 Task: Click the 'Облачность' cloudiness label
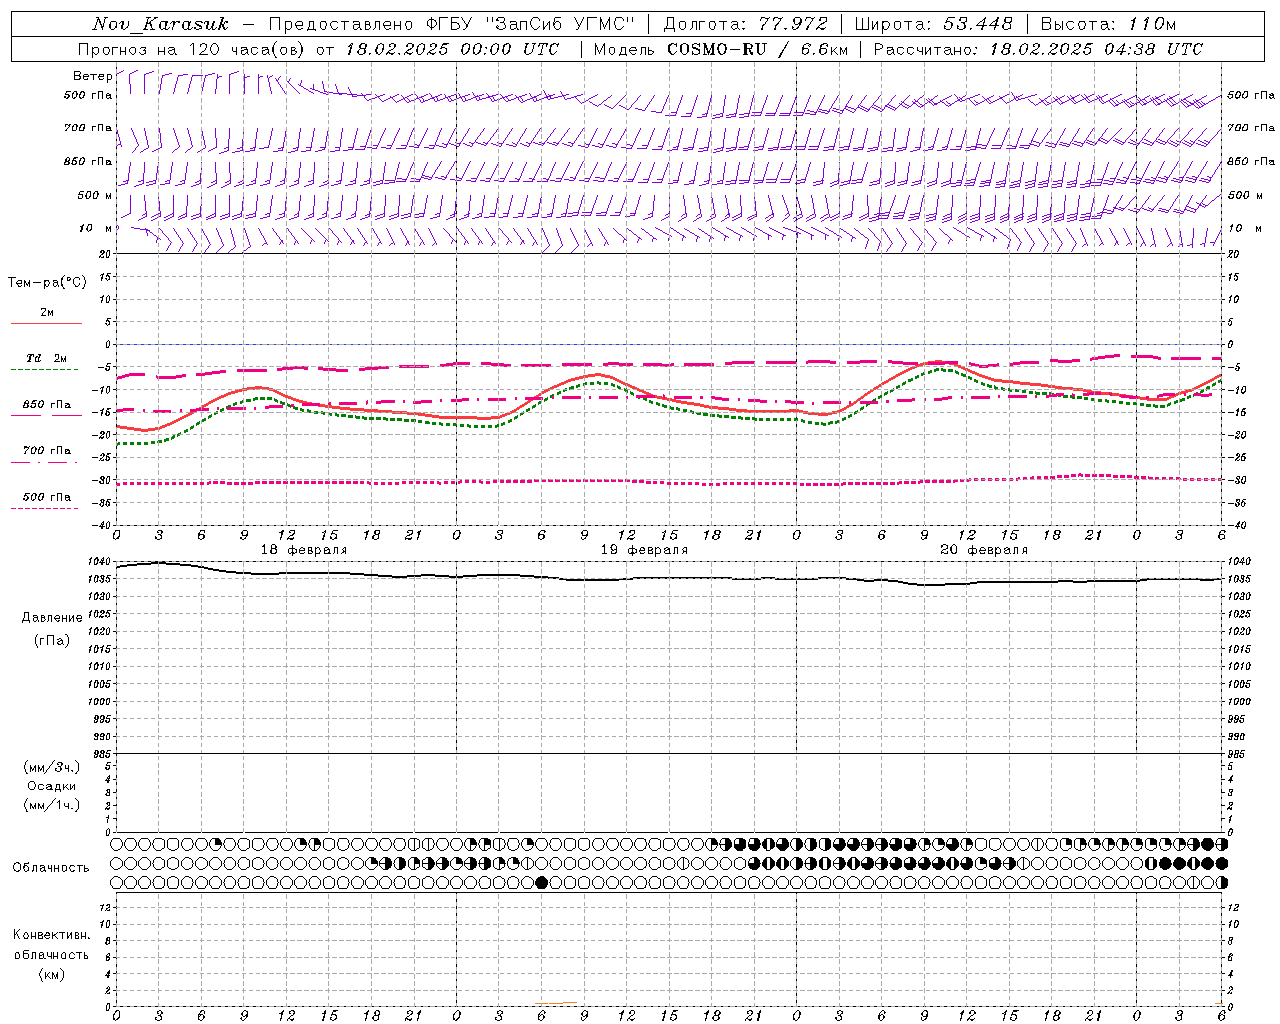pyautogui.click(x=51, y=868)
